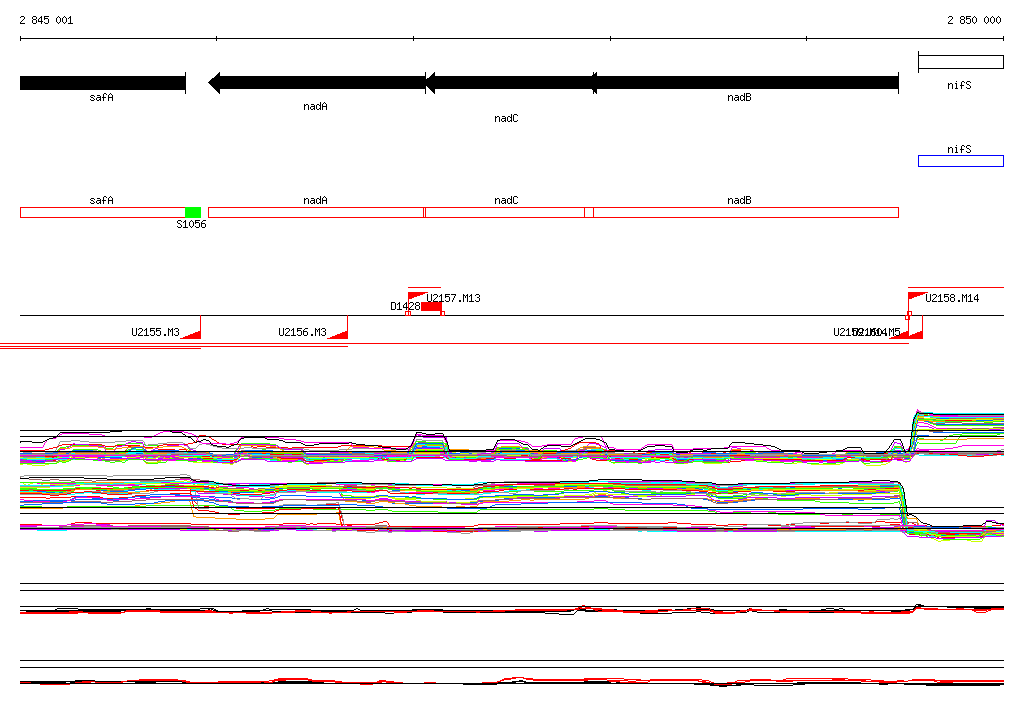Select the black nadA gene arrow

317,83
